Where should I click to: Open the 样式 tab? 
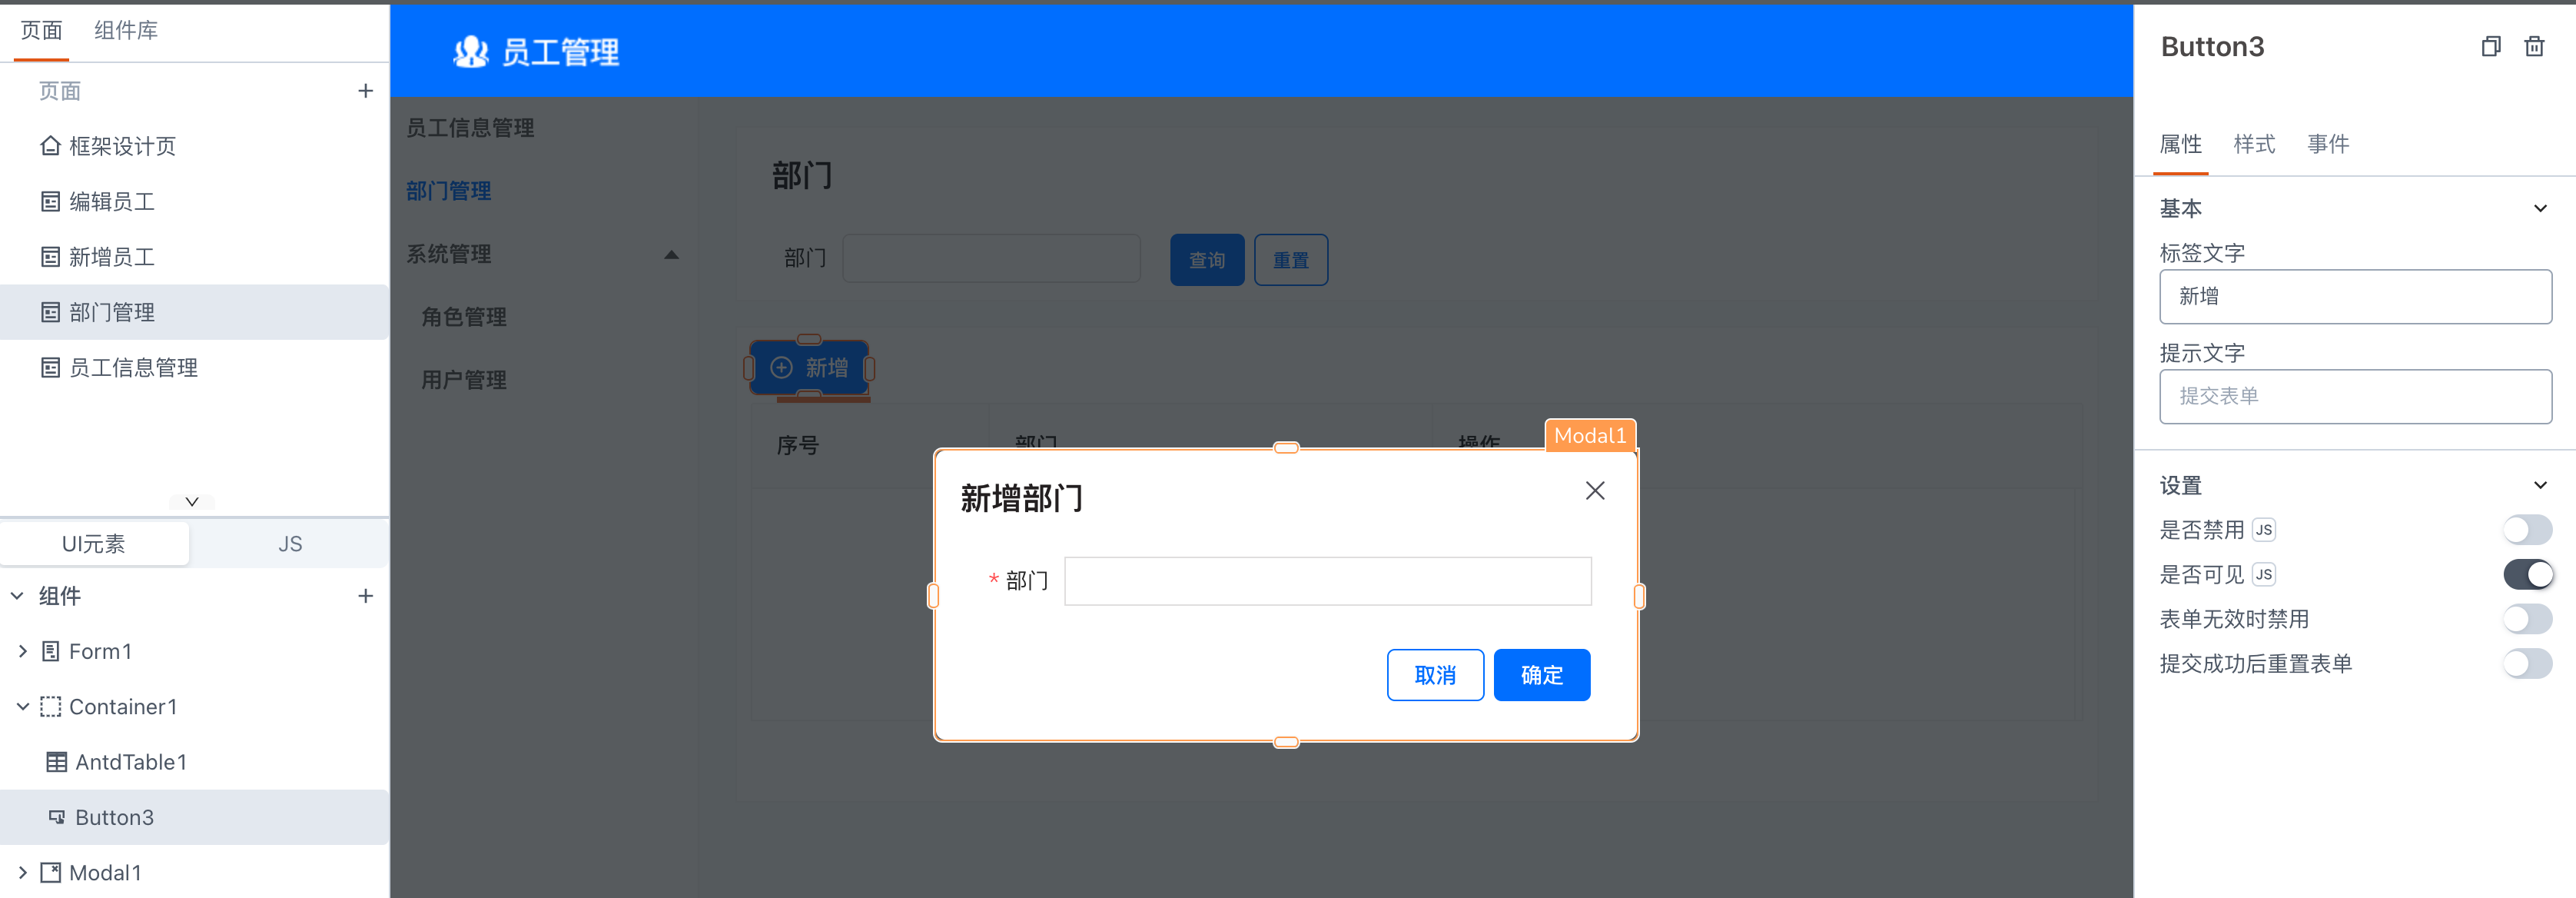click(x=2254, y=145)
